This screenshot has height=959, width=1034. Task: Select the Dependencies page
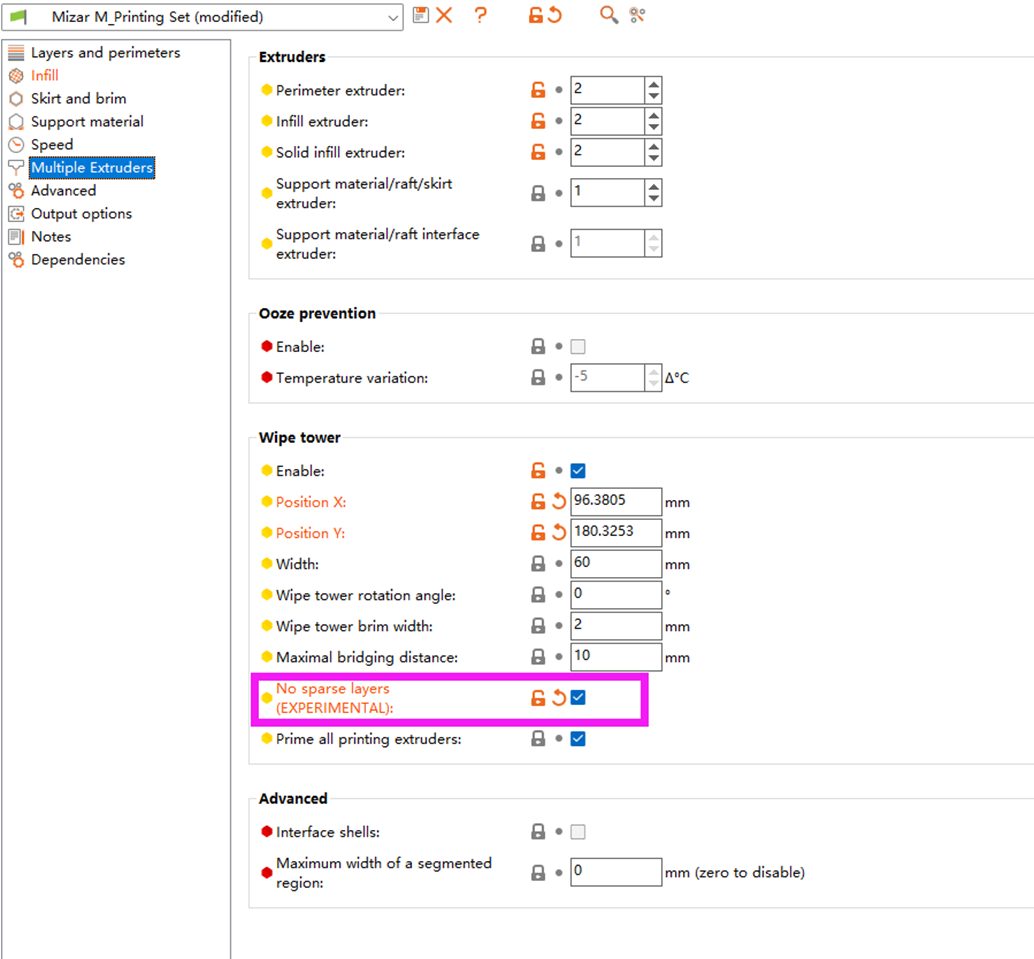tap(78, 260)
